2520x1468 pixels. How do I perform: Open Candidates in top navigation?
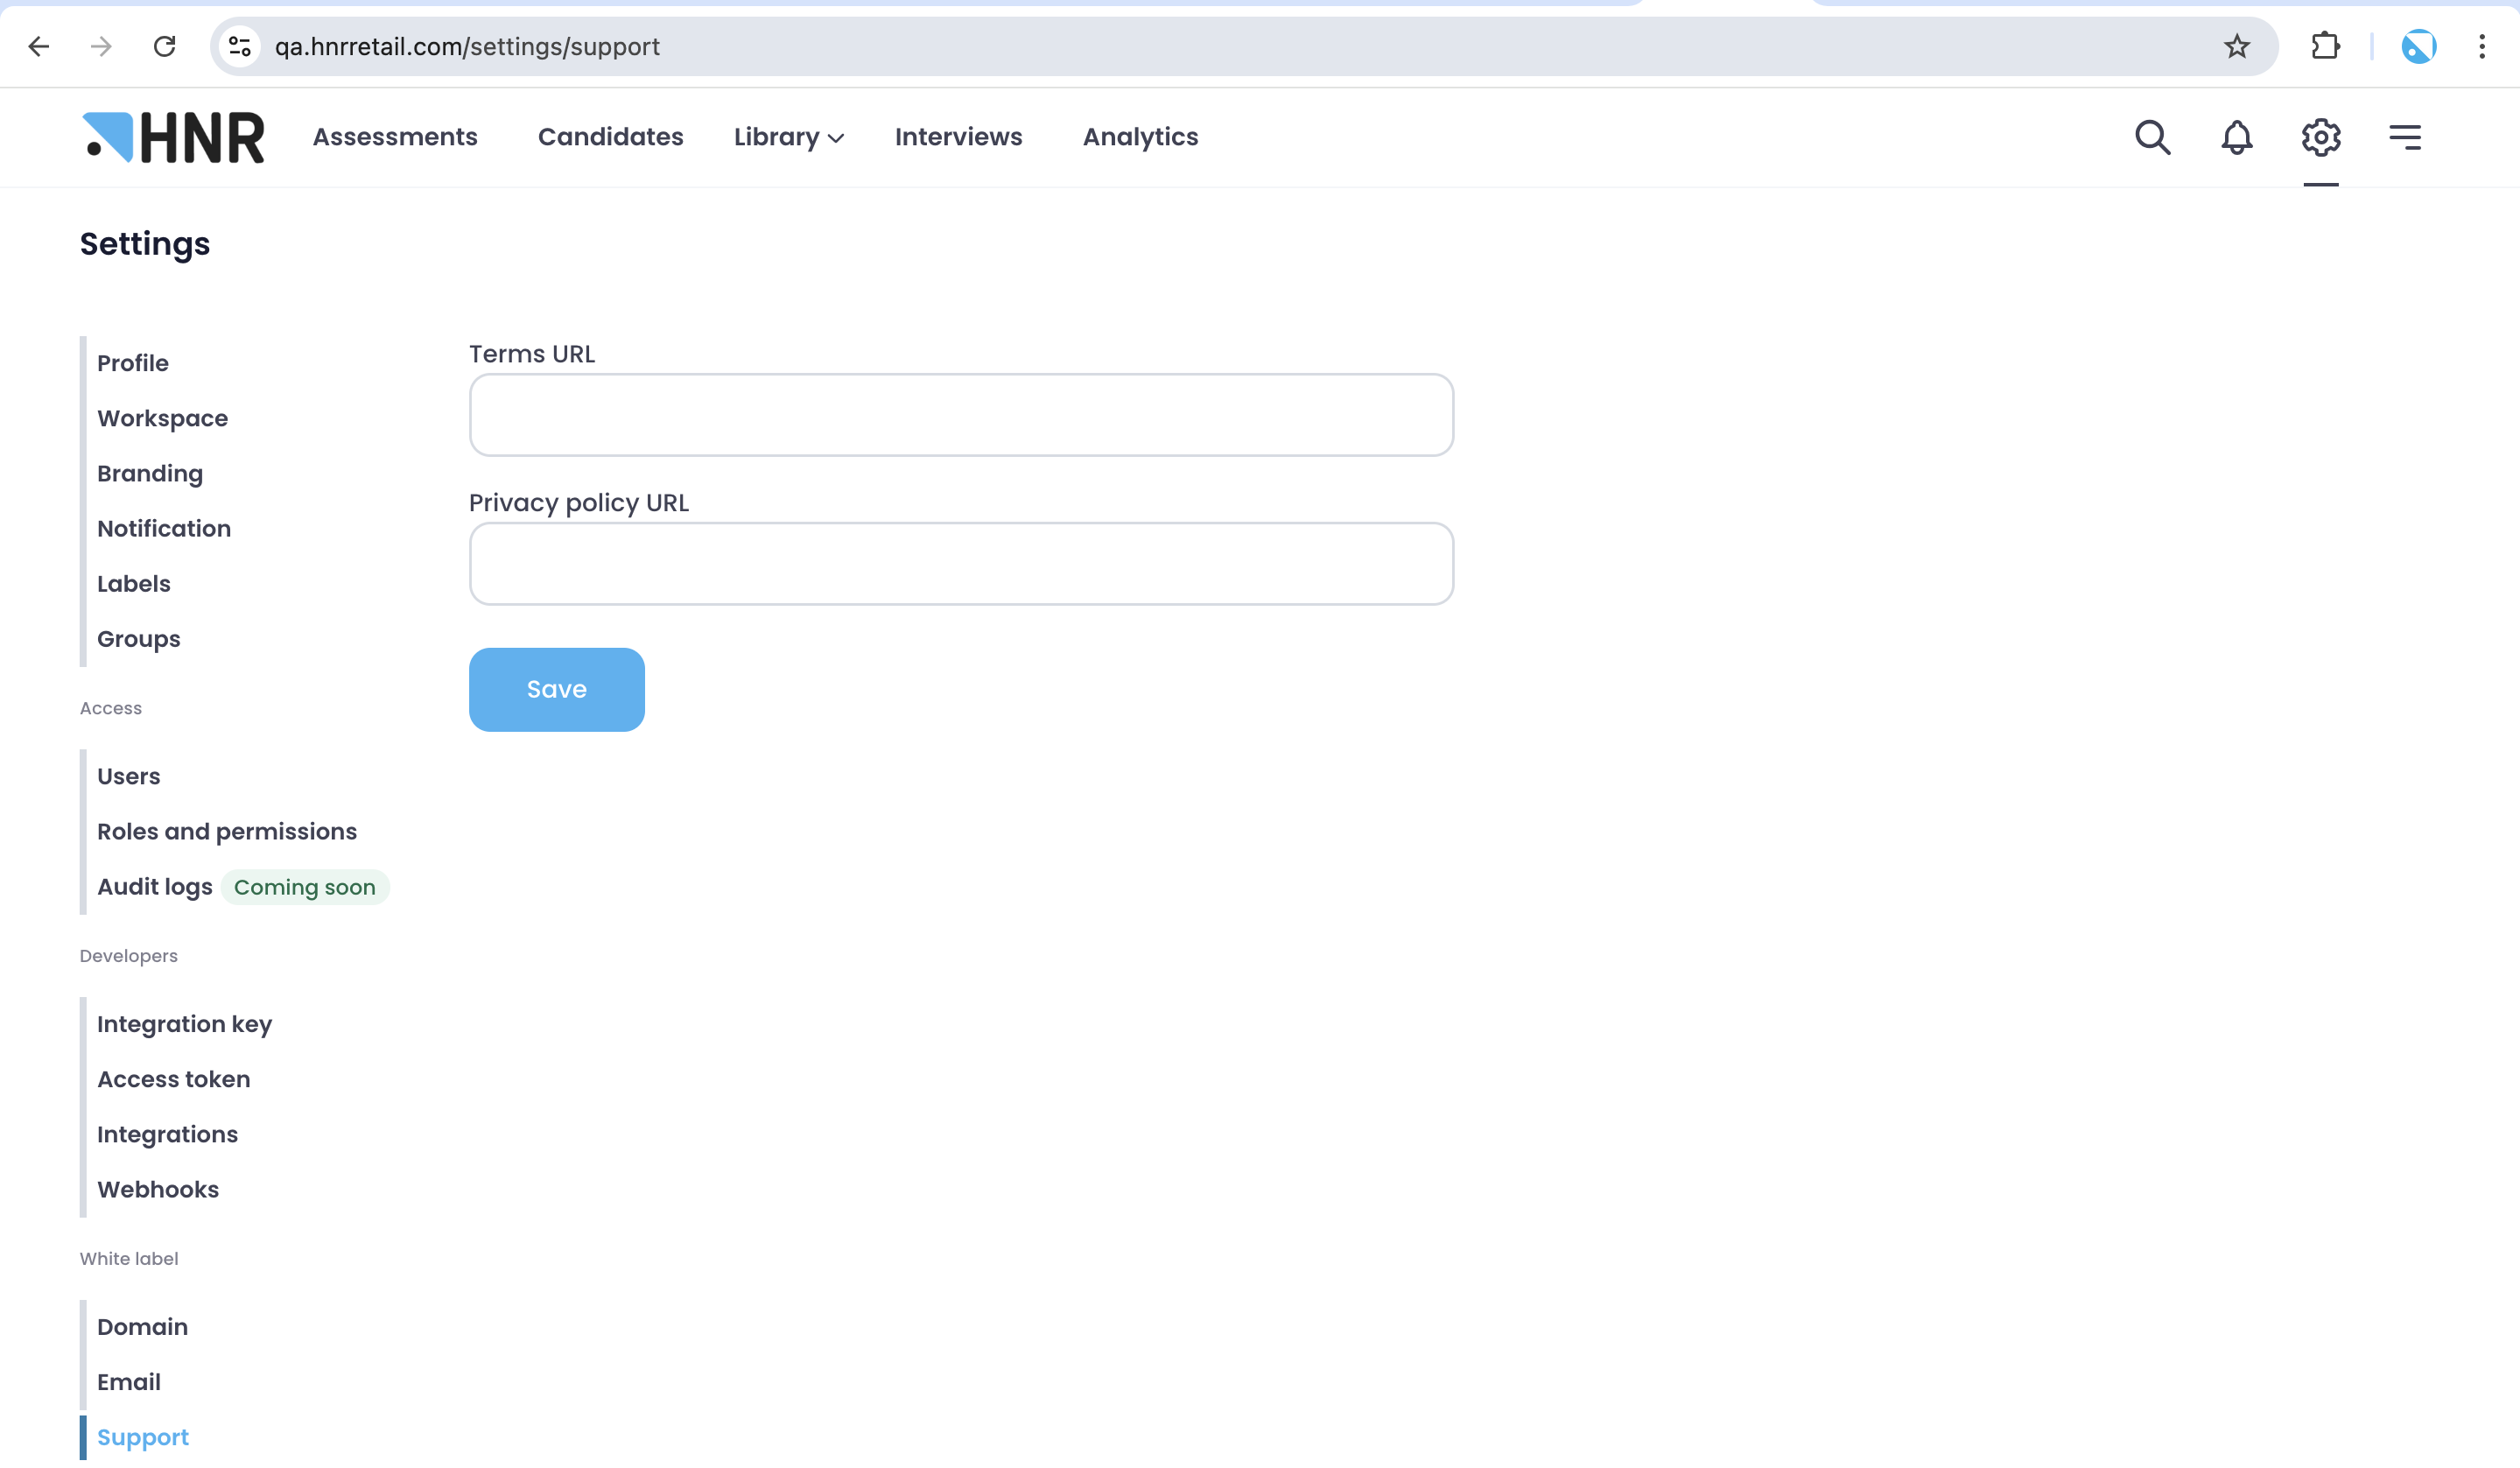(610, 137)
